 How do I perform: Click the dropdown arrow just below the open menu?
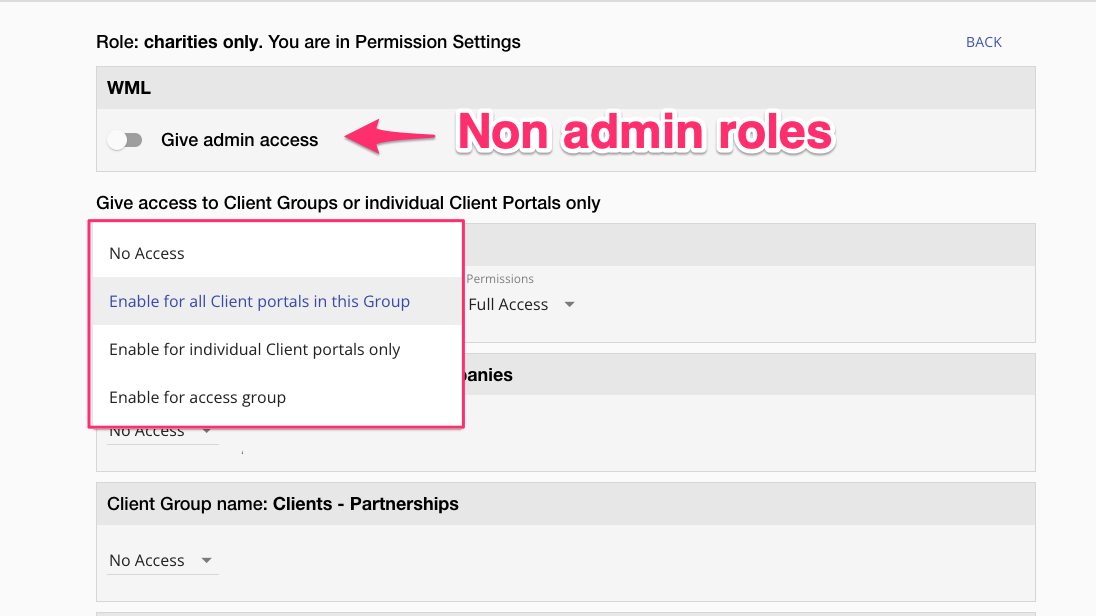coord(206,432)
